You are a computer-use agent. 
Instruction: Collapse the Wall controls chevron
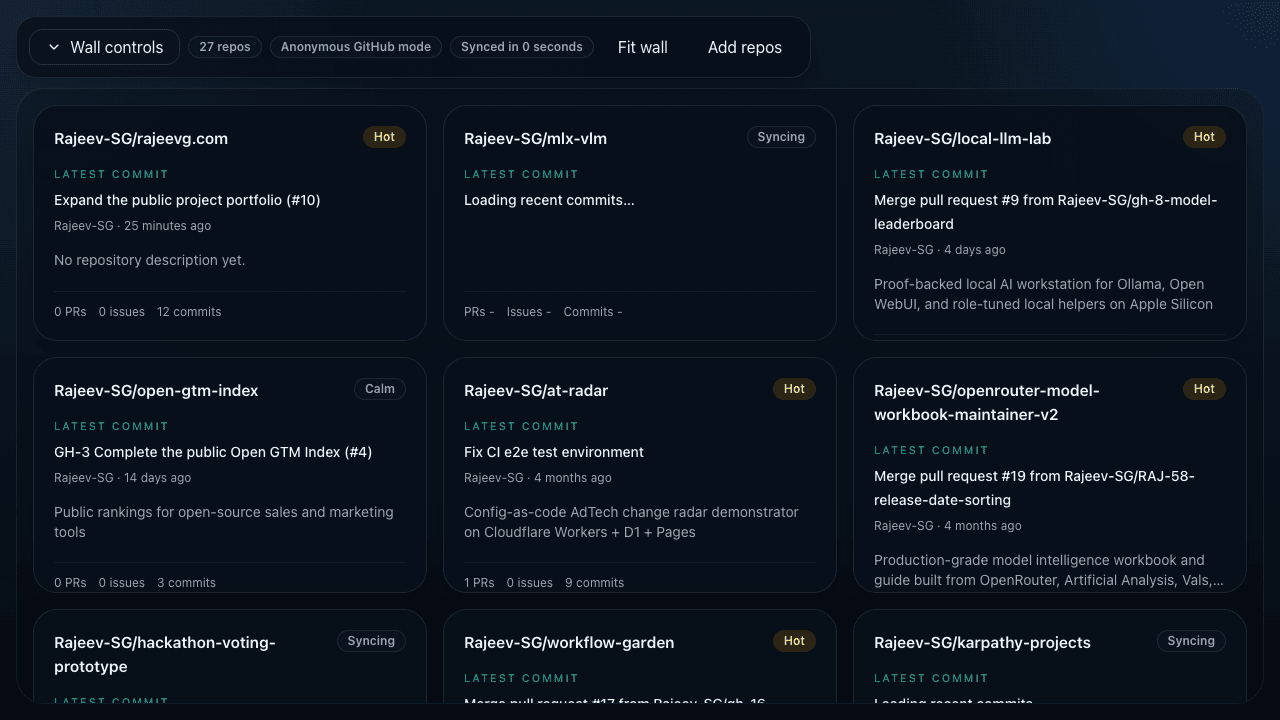54,47
